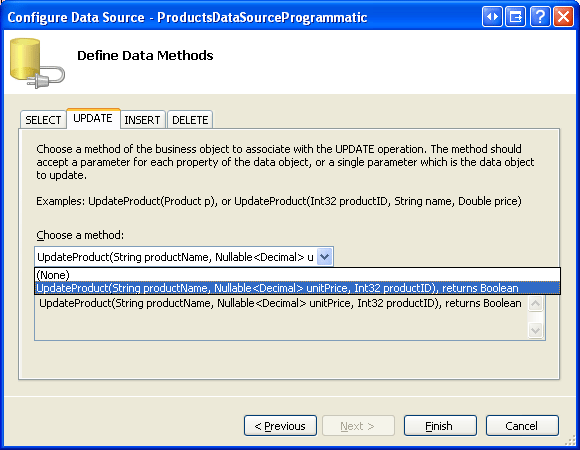This screenshot has width=580, height=450.
Task: Open the DELETE tab
Action: [x=190, y=120]
